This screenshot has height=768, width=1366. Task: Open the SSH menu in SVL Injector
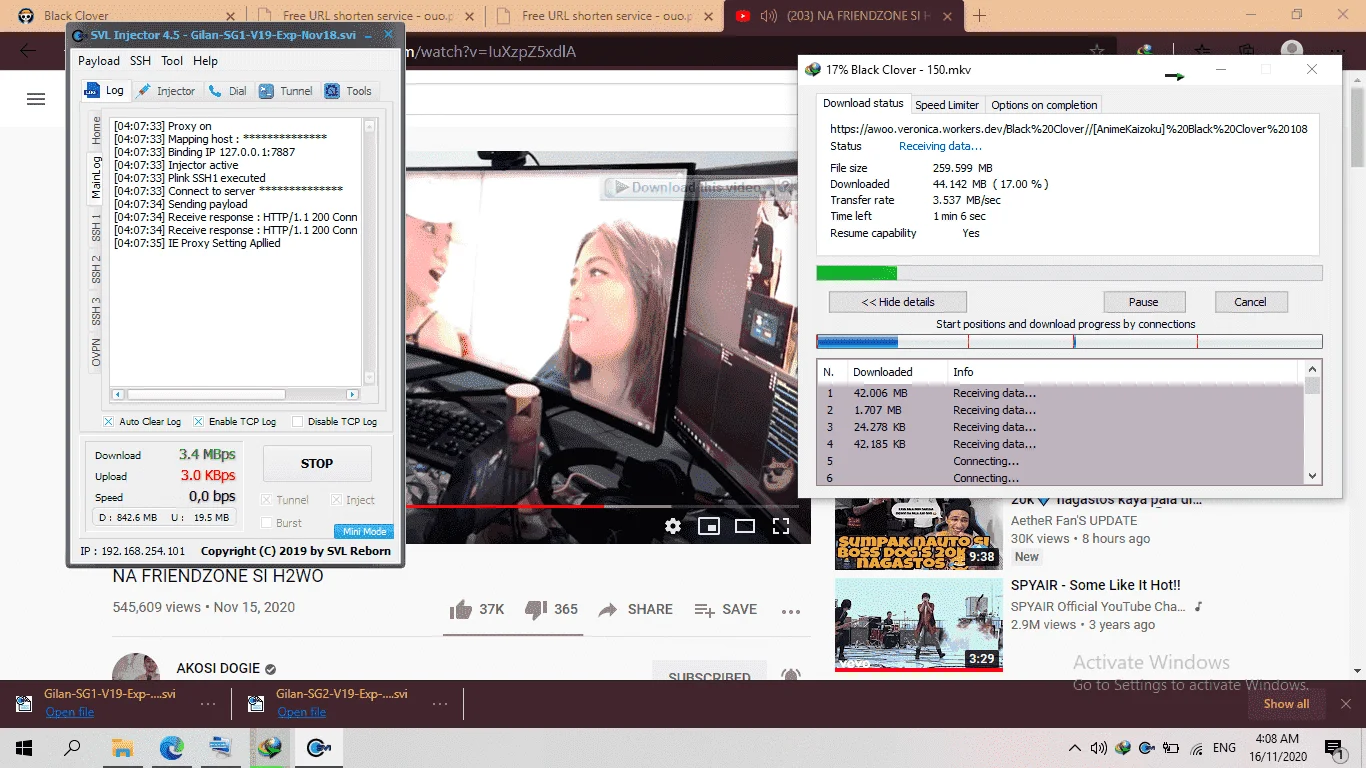tap(140, 61)
